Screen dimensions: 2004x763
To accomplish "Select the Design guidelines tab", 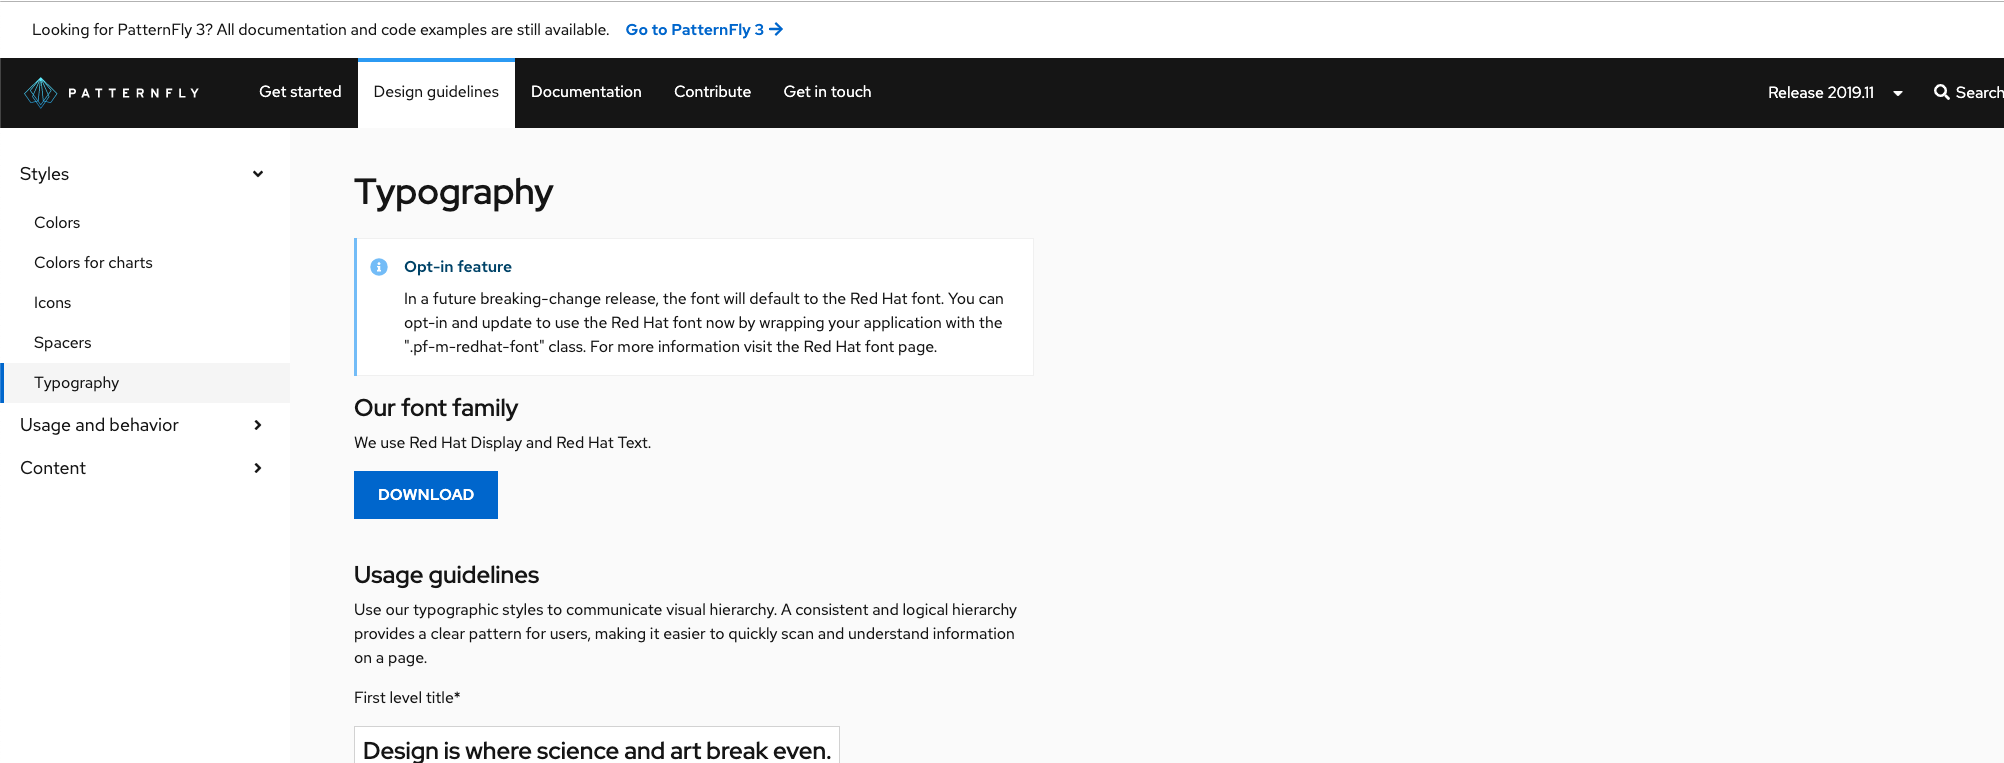I will coord(436,92).
